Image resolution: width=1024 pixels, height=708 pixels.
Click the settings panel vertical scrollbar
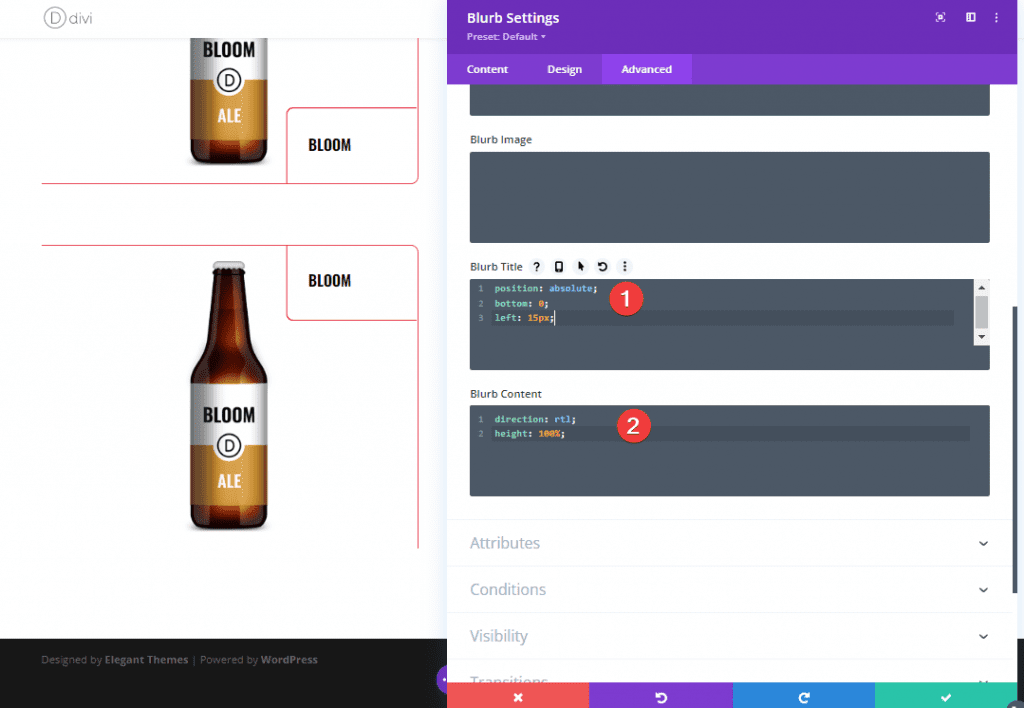[x=1014, y=449]
